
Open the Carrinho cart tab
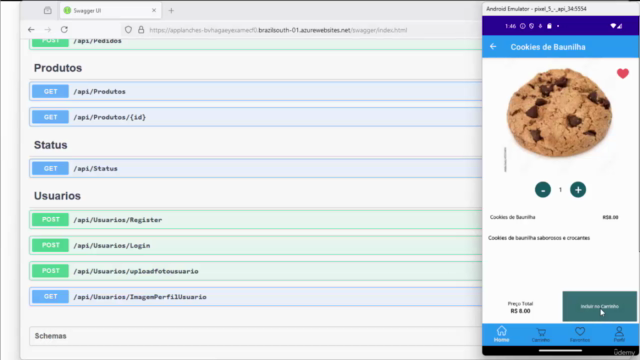pos(541,335)
